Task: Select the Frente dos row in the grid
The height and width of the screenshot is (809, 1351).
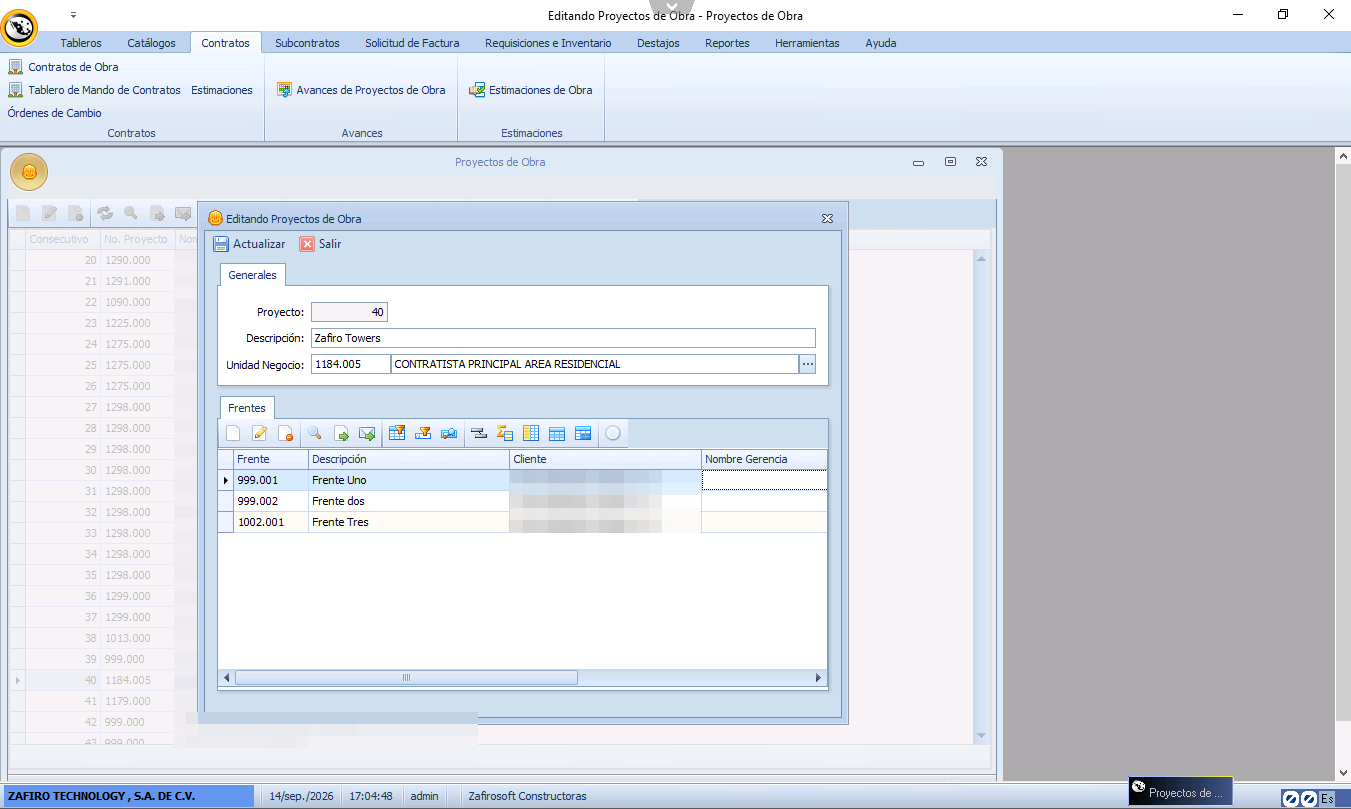Action: point(522,501)
